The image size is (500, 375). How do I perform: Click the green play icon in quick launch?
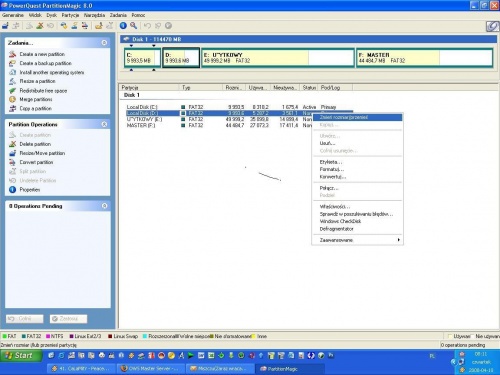click(x=191, y=356)
